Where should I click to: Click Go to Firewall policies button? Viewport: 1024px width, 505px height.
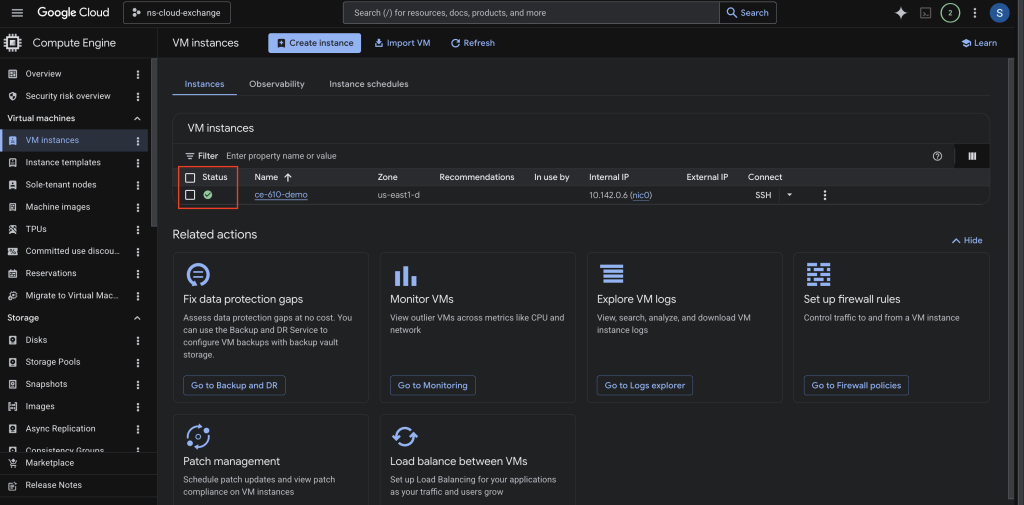(x=856, y=385)
